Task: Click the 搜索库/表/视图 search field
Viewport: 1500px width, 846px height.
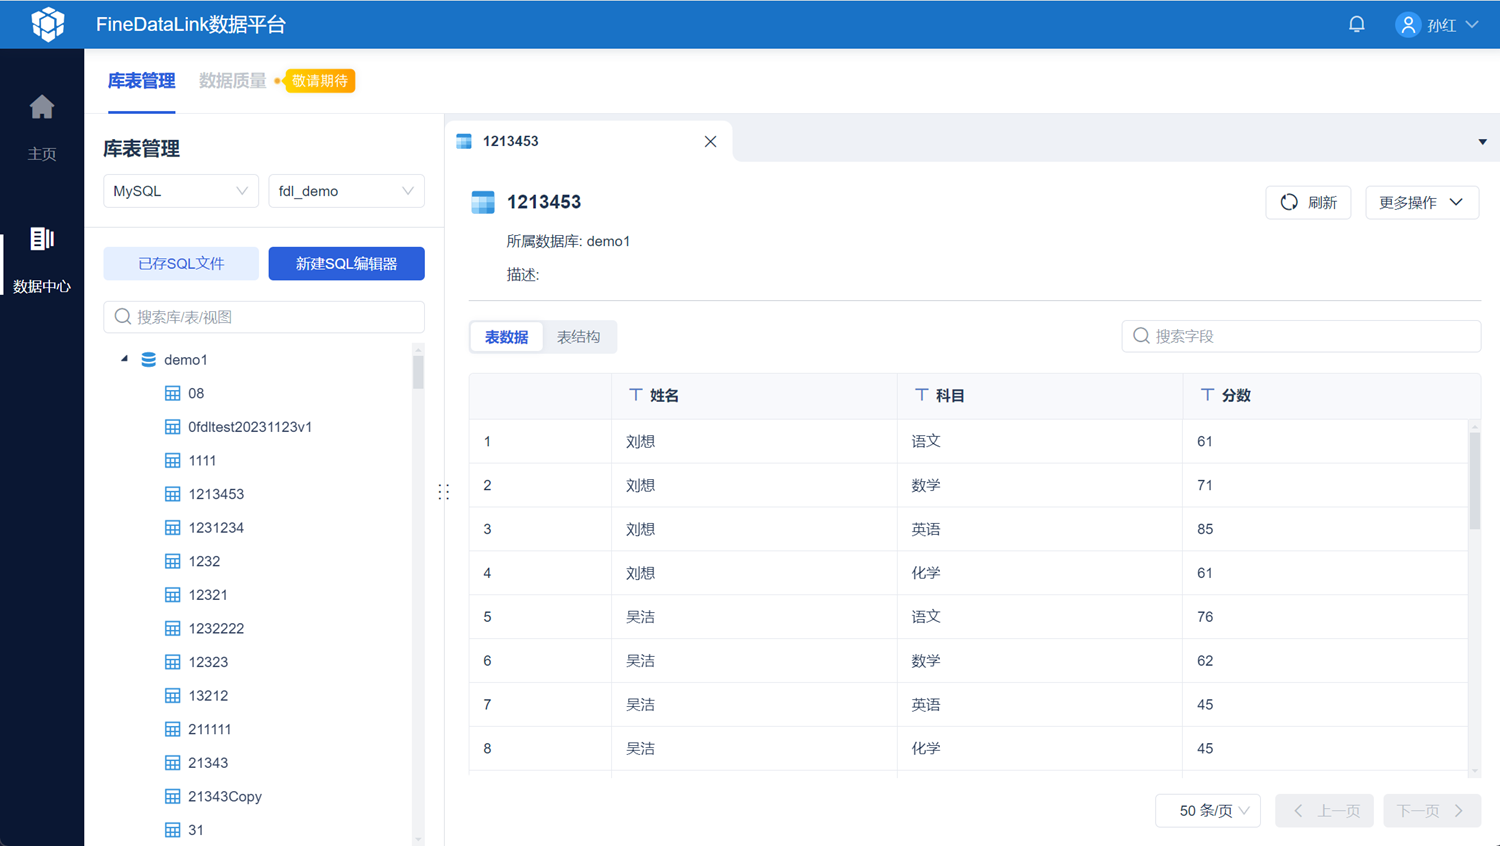Action: [264, 317]
